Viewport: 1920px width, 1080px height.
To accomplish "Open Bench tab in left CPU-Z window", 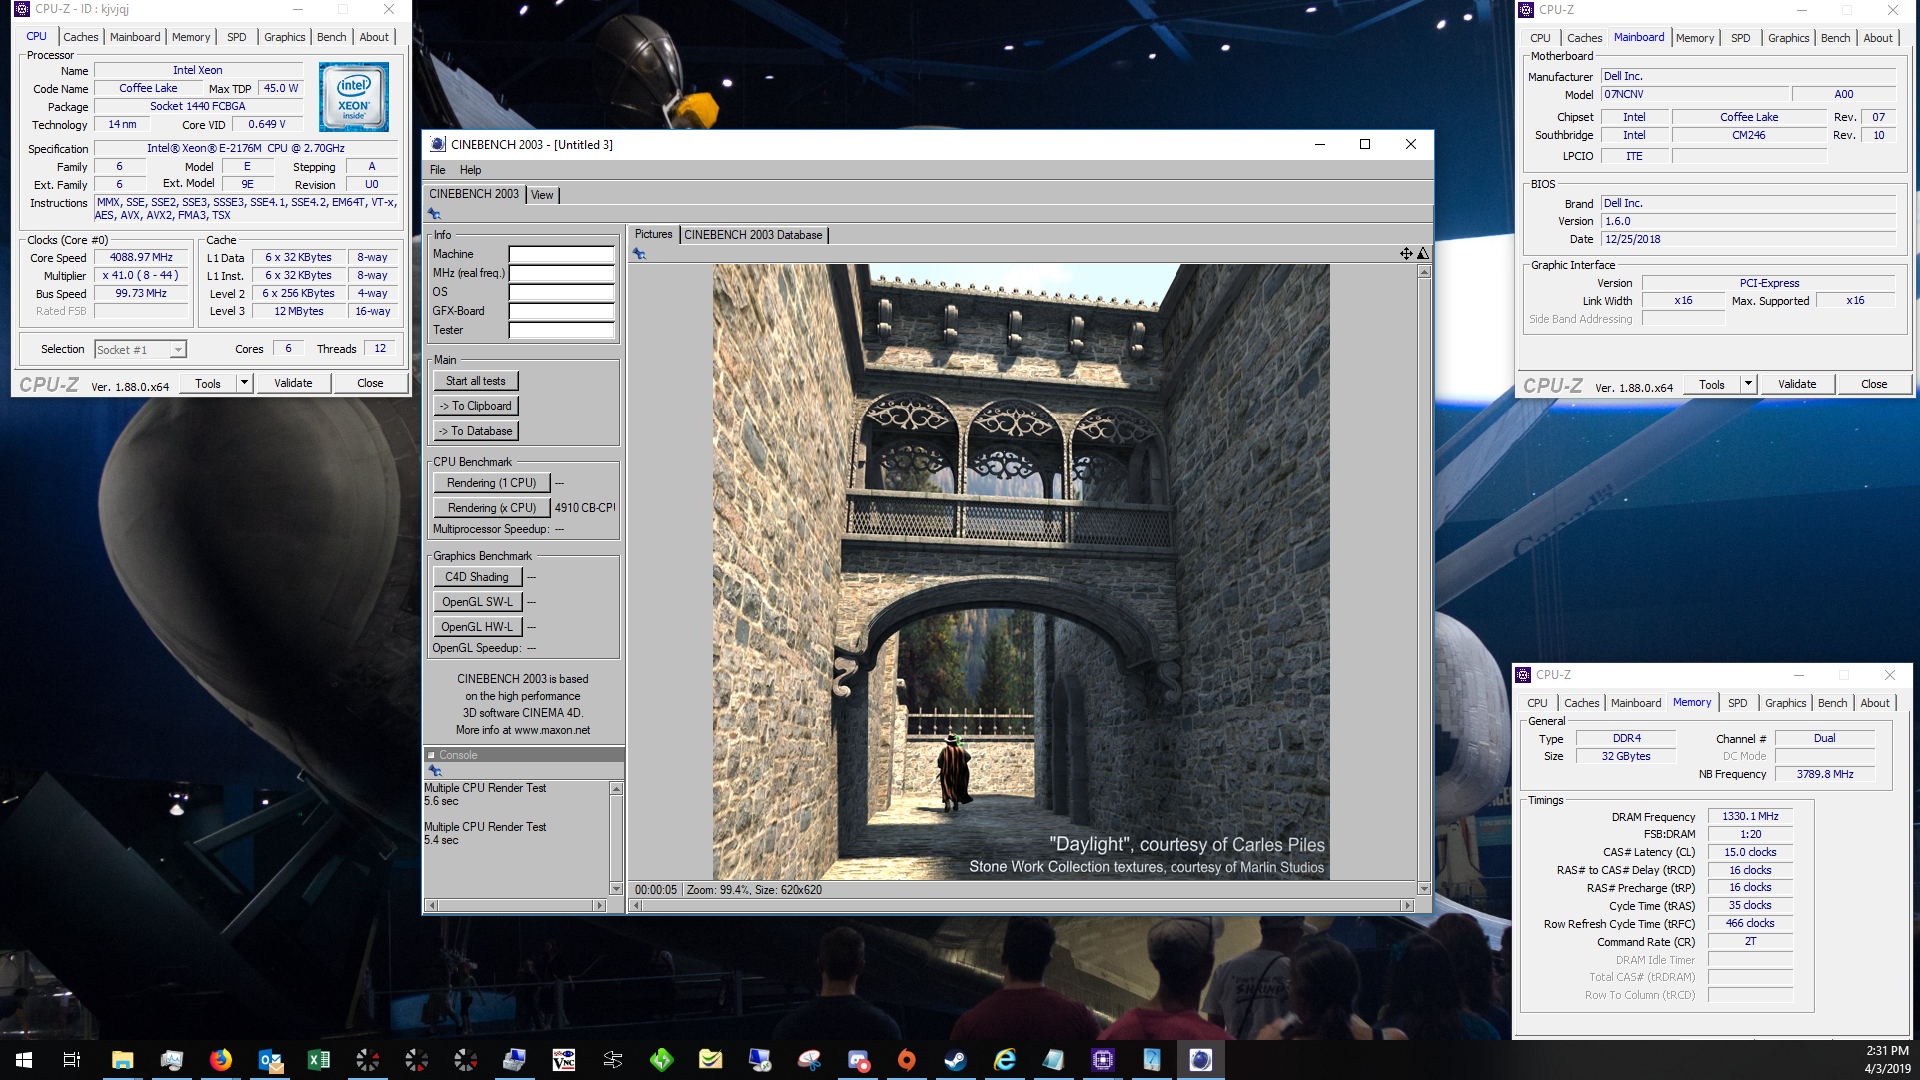I will coord(331,37).
